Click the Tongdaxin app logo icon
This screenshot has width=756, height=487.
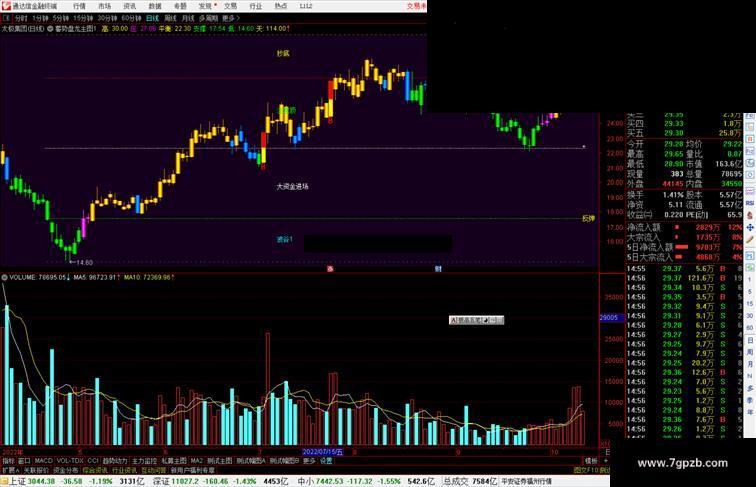click(6, 6)
